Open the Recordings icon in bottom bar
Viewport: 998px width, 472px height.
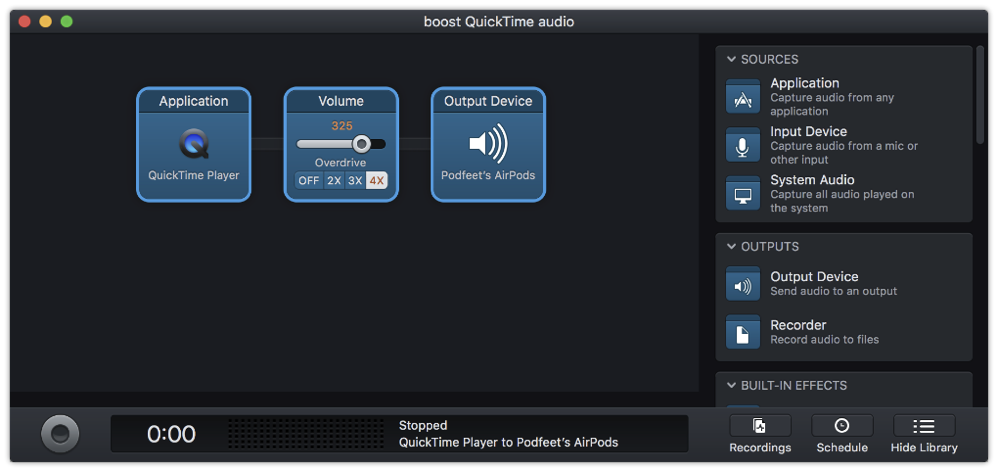click(x=760, y=426)
